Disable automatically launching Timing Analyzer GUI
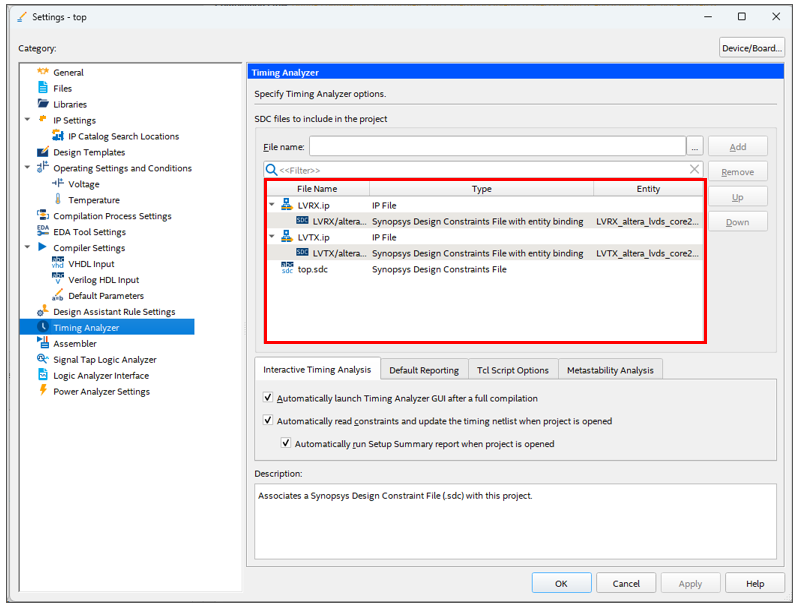797x607 pixels. pos(267,398)
